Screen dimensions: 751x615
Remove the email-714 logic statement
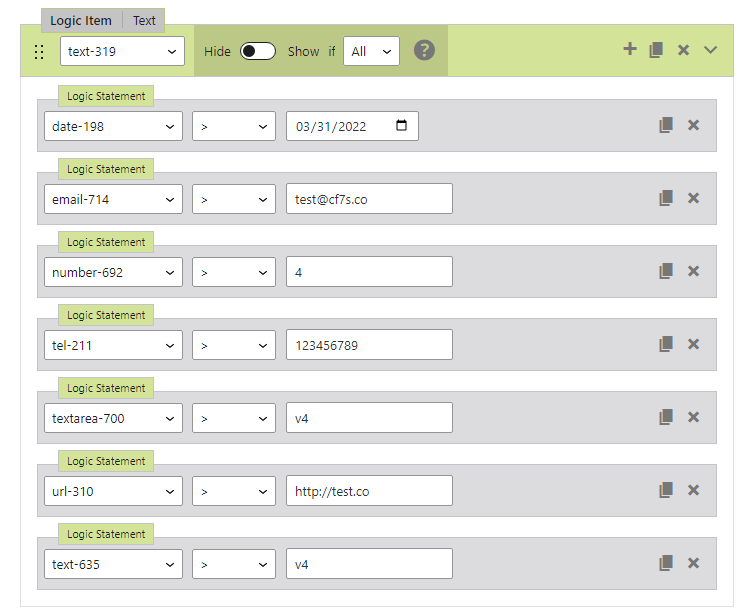click(x=693, y=198)
